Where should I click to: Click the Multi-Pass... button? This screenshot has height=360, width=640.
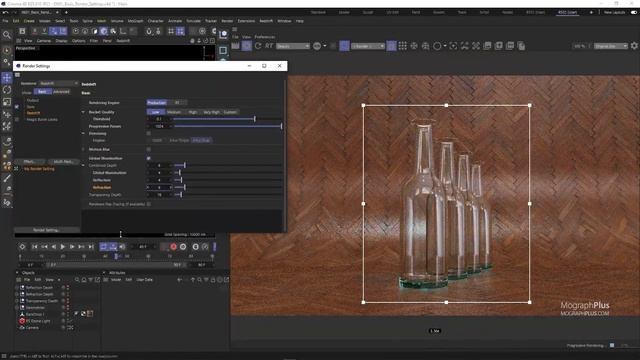(x=63, y=162)
